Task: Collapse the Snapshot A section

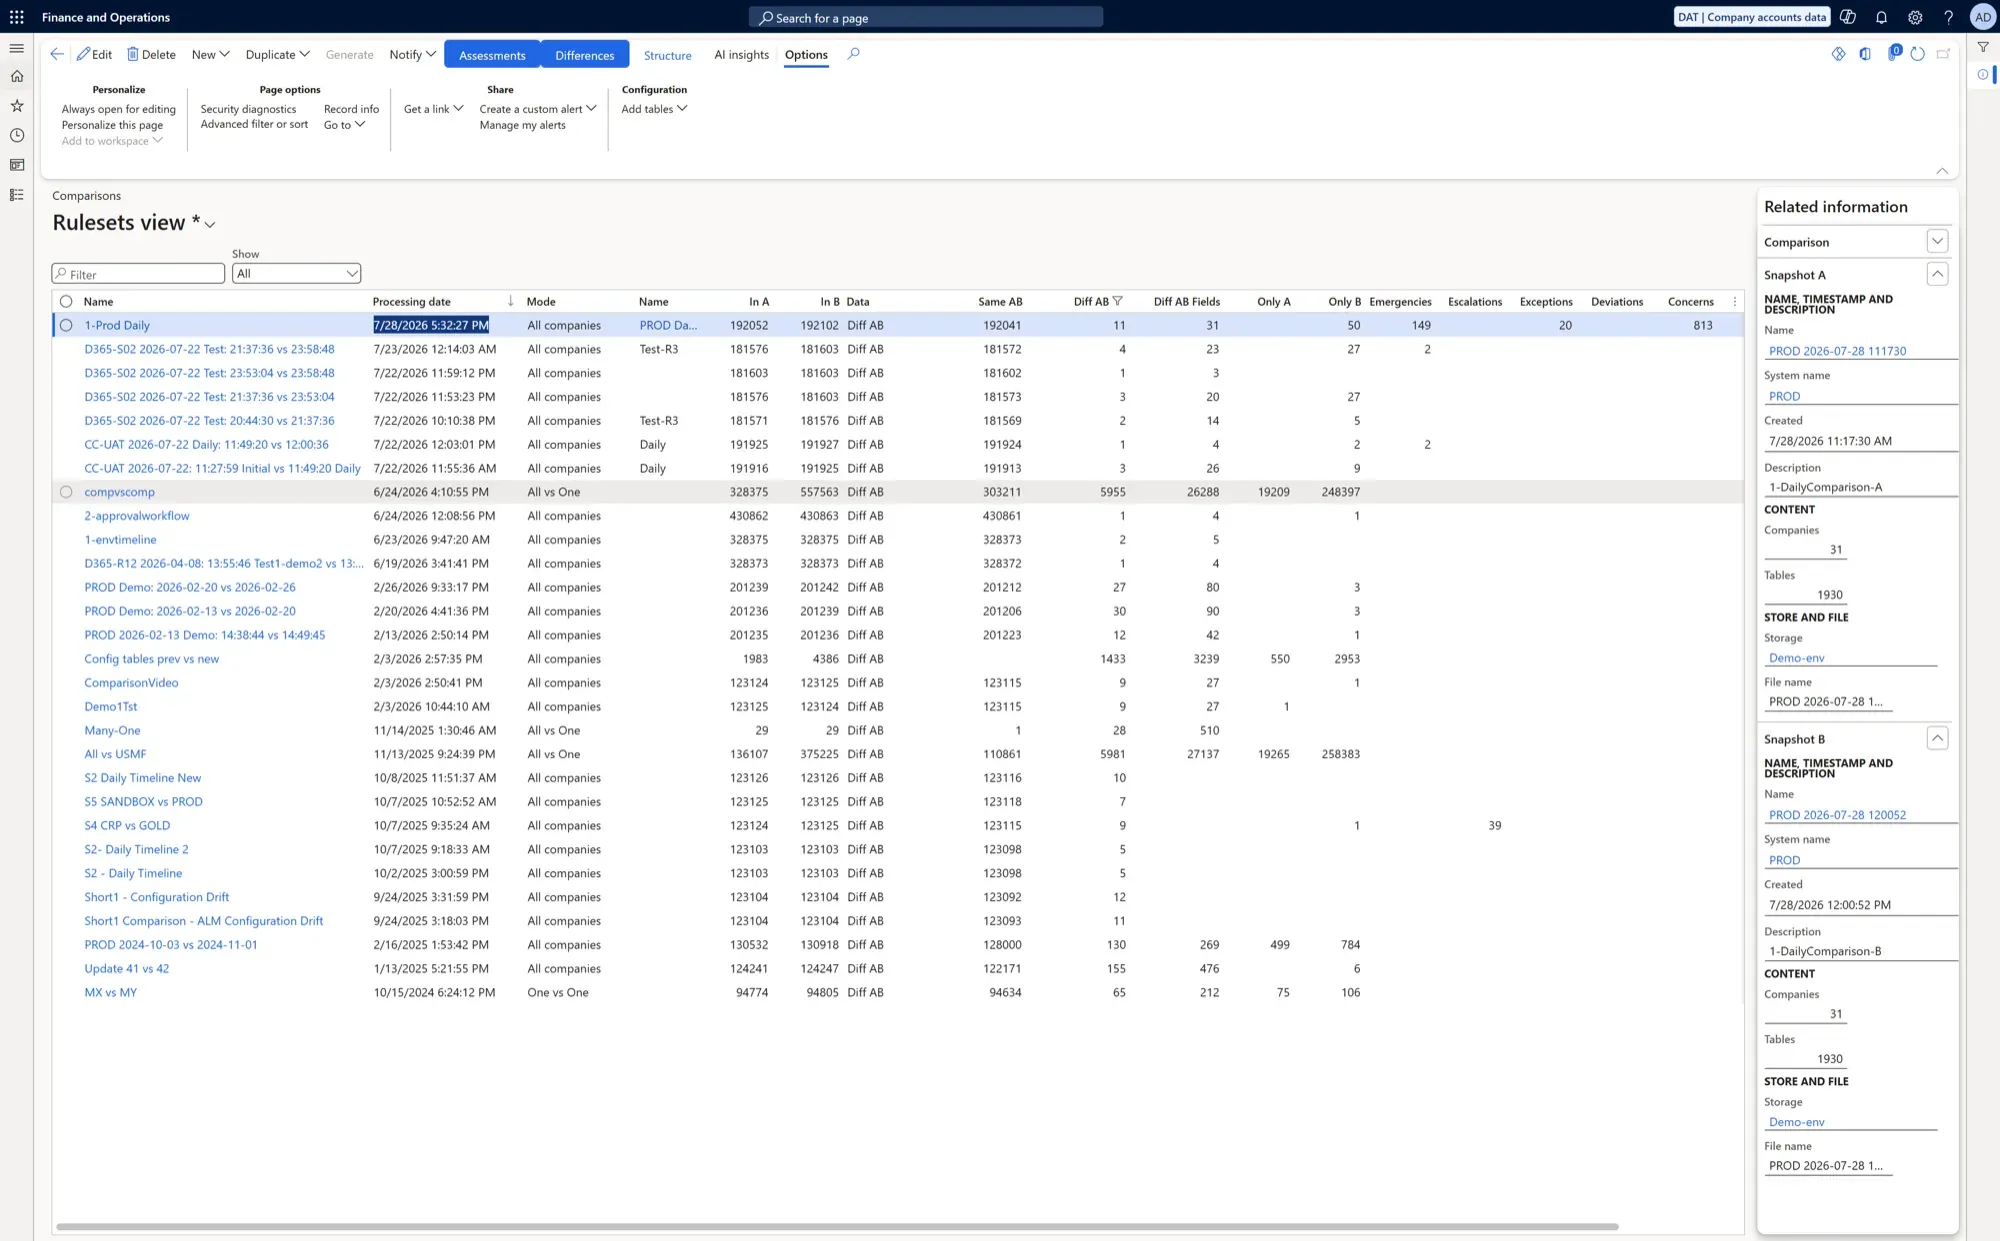Action: (1937, 274)
